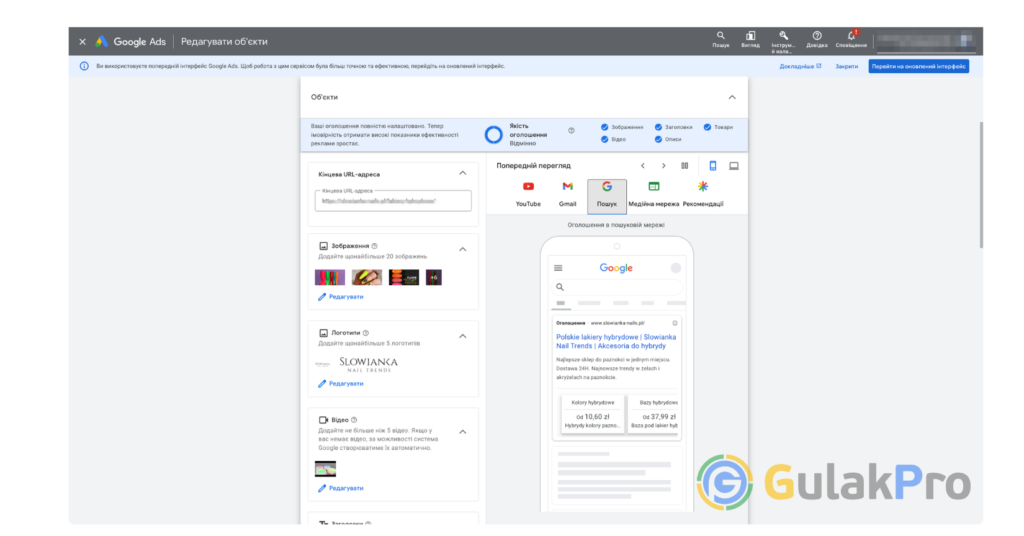The width and height of the screenshot is (1024, 536).
Task: Click the Відео camera icon in card header
Action: tap(323, 420)
